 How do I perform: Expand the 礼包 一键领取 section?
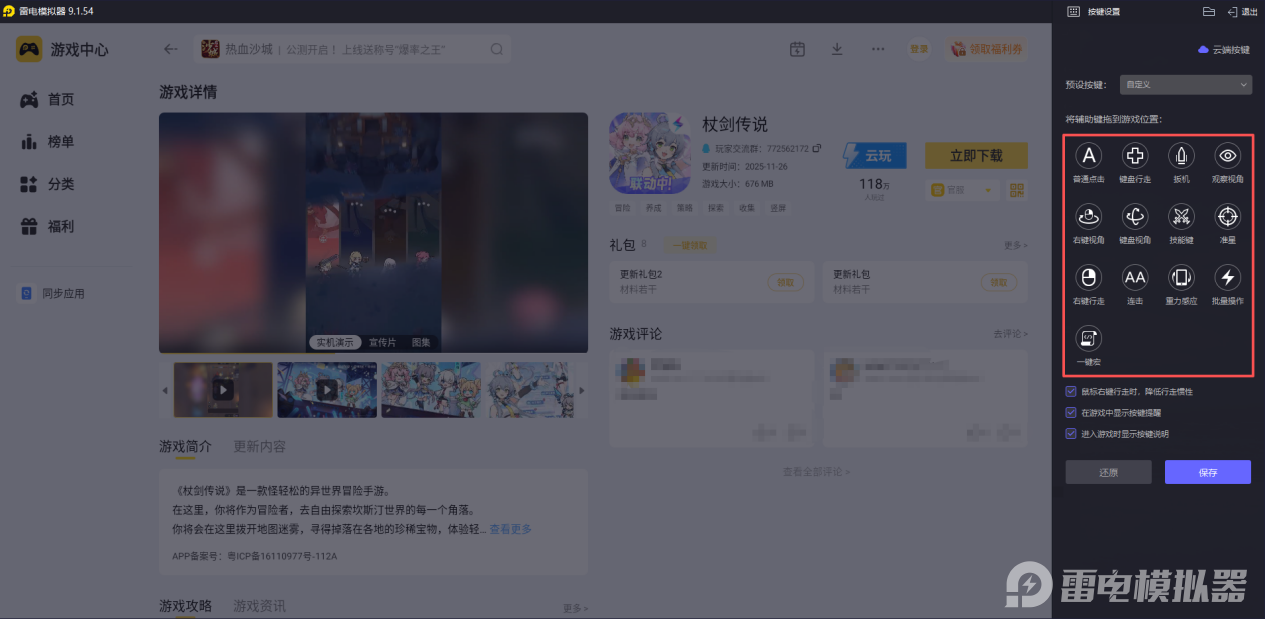coord(689,244)
